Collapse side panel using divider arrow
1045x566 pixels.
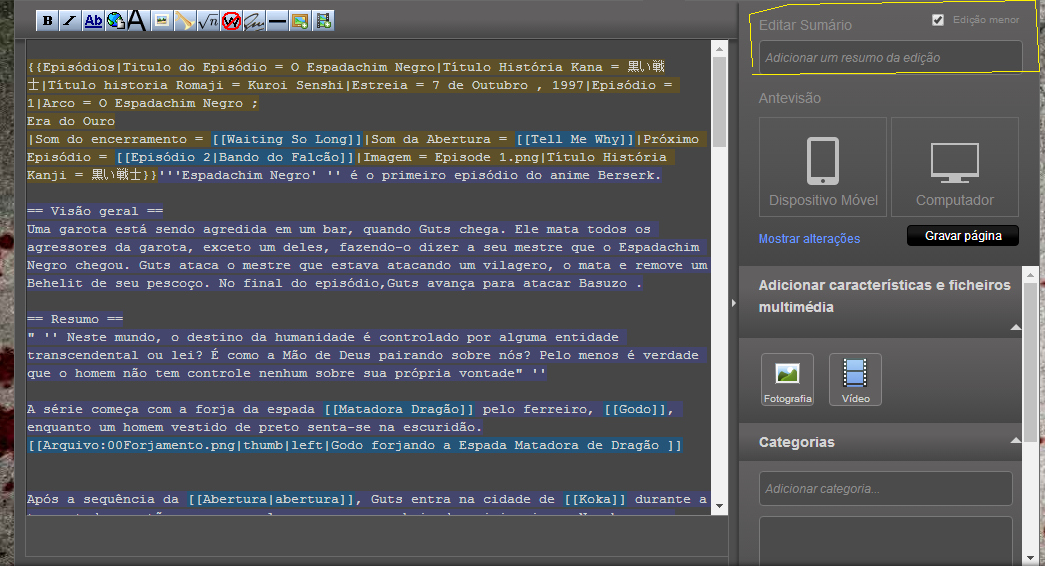pyautogui.click(x=734, y=303)
